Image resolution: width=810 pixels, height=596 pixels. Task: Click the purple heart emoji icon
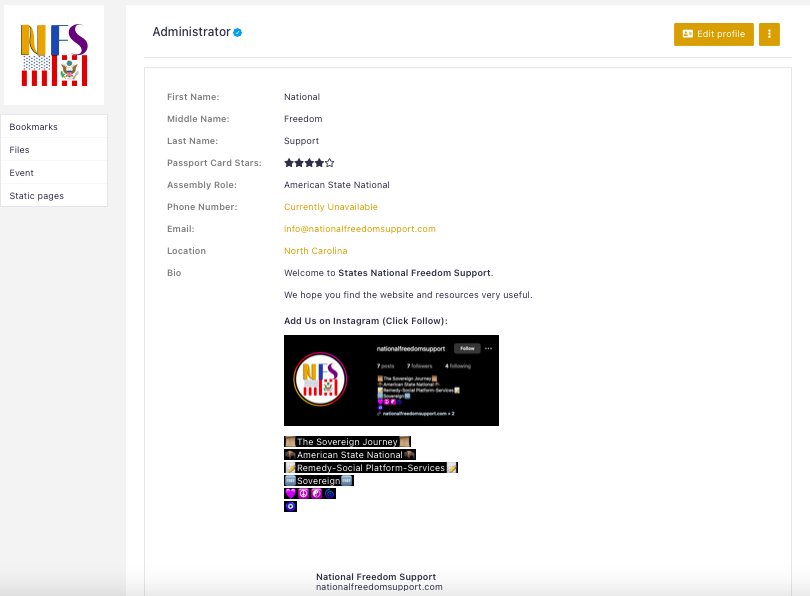290,494
